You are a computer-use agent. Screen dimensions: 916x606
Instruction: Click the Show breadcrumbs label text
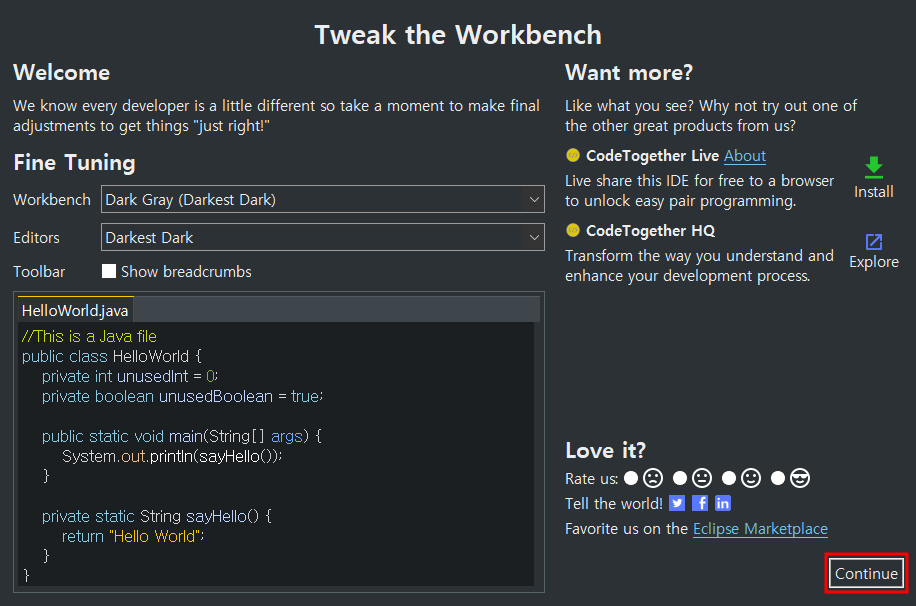pyautogui.click(x=186, y=272)
